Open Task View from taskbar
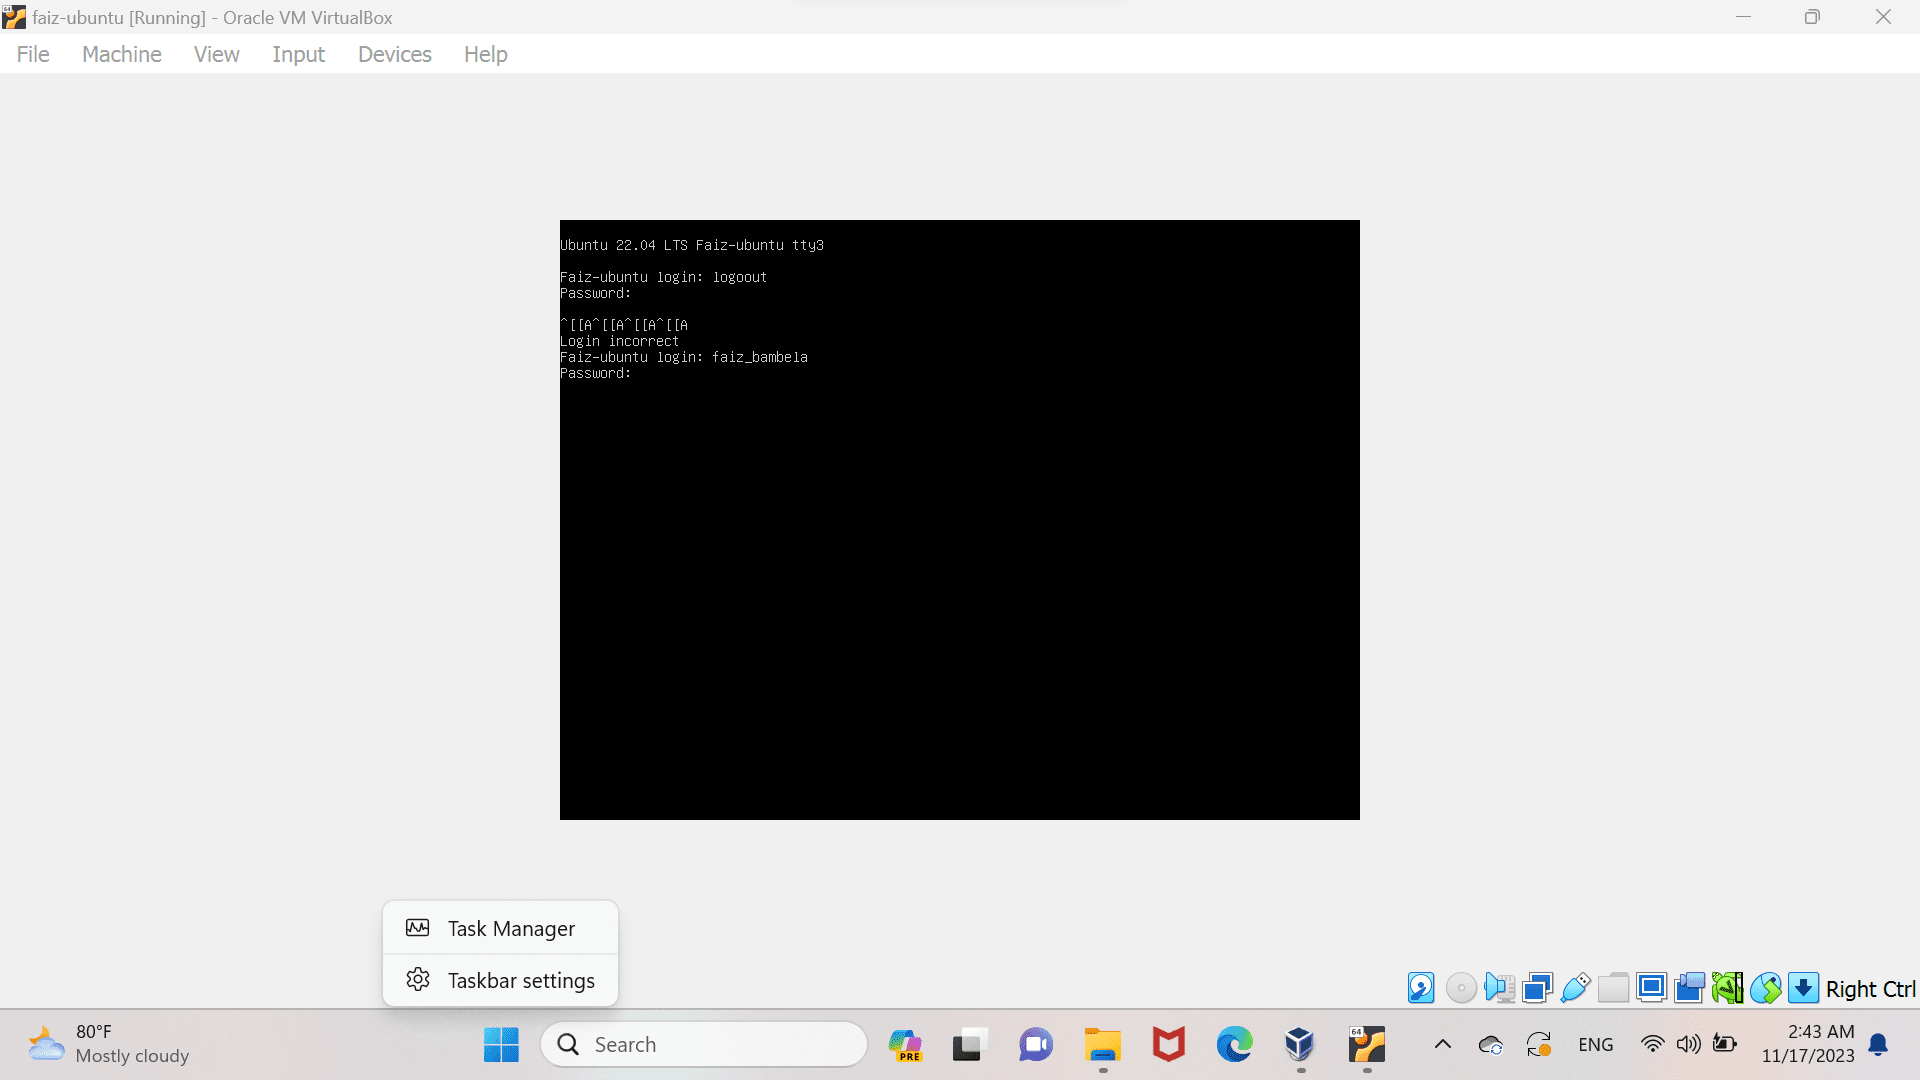Viewport: 1920px width, 1080px height. tap(969, 1045)
